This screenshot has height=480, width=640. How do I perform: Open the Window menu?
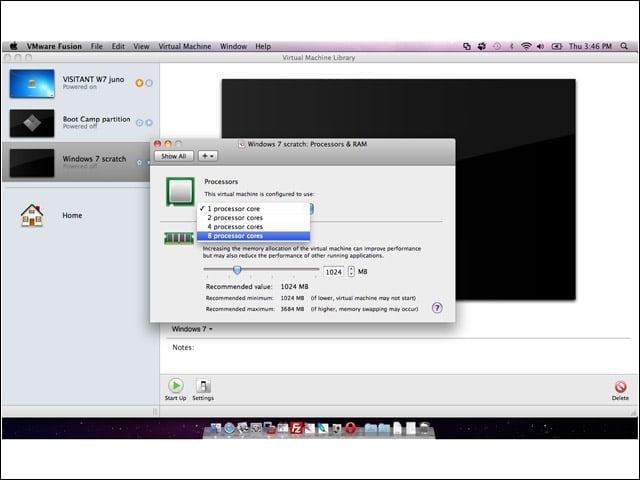pos(233,46)
